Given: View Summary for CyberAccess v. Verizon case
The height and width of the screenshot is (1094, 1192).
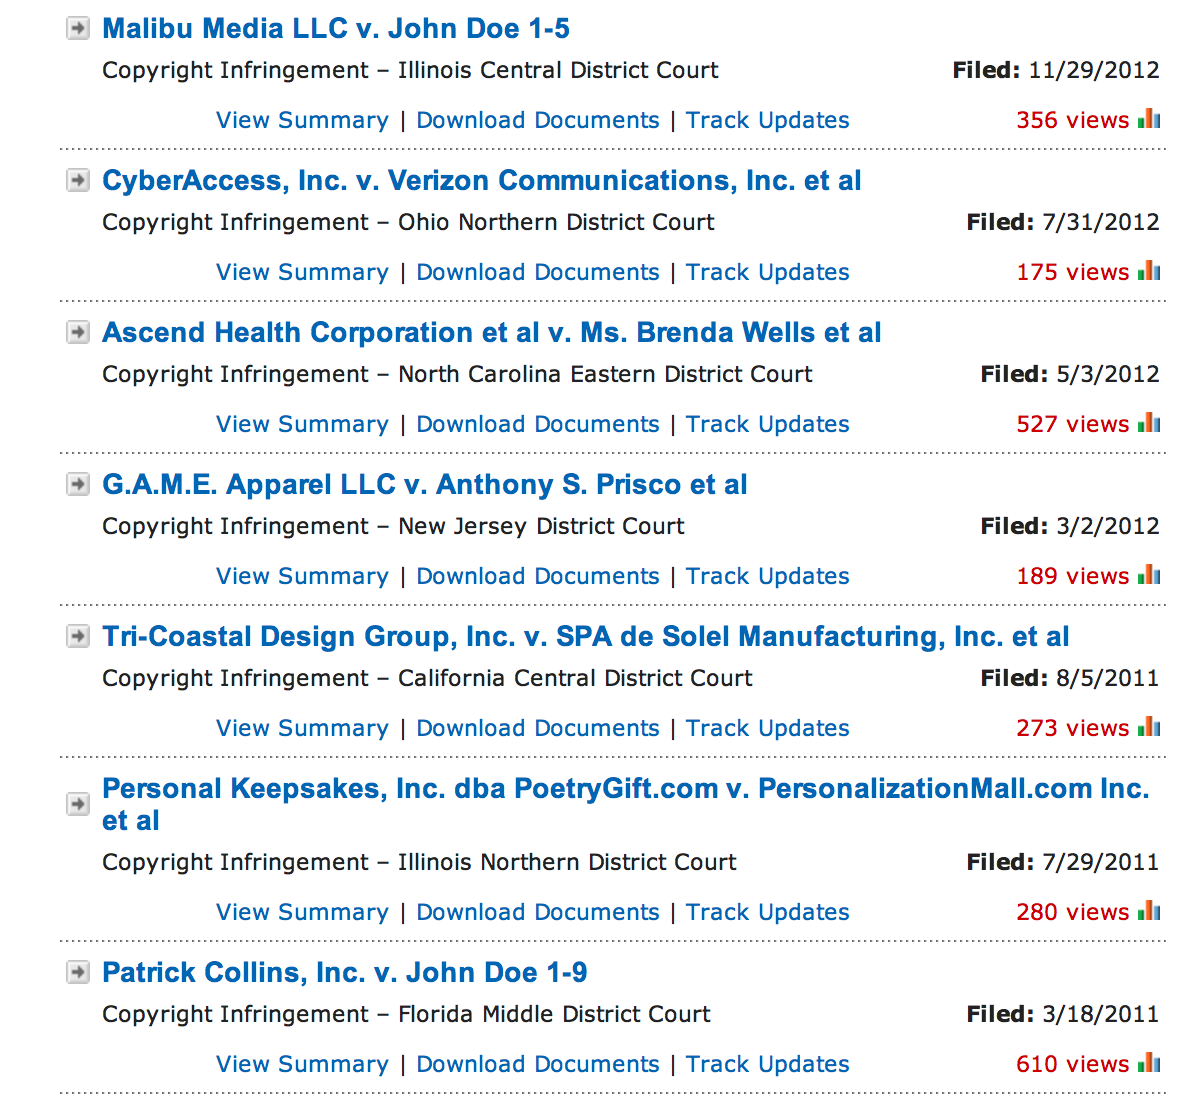Looking at the screenshot, I should [302, 272].
